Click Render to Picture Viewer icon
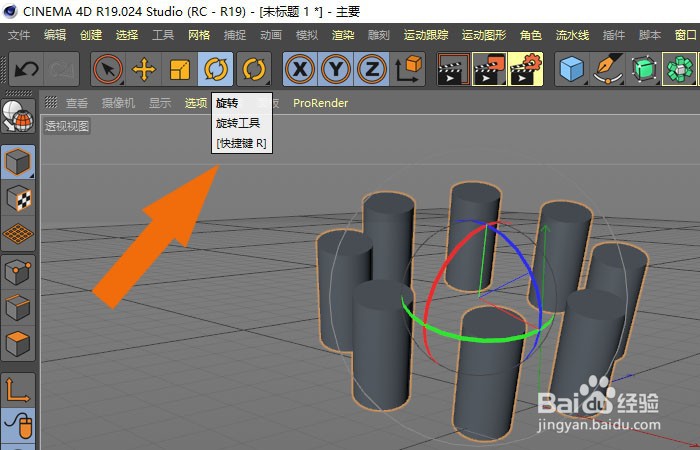The height and width of the screenshot is (450, 700). tap(489, 69)
